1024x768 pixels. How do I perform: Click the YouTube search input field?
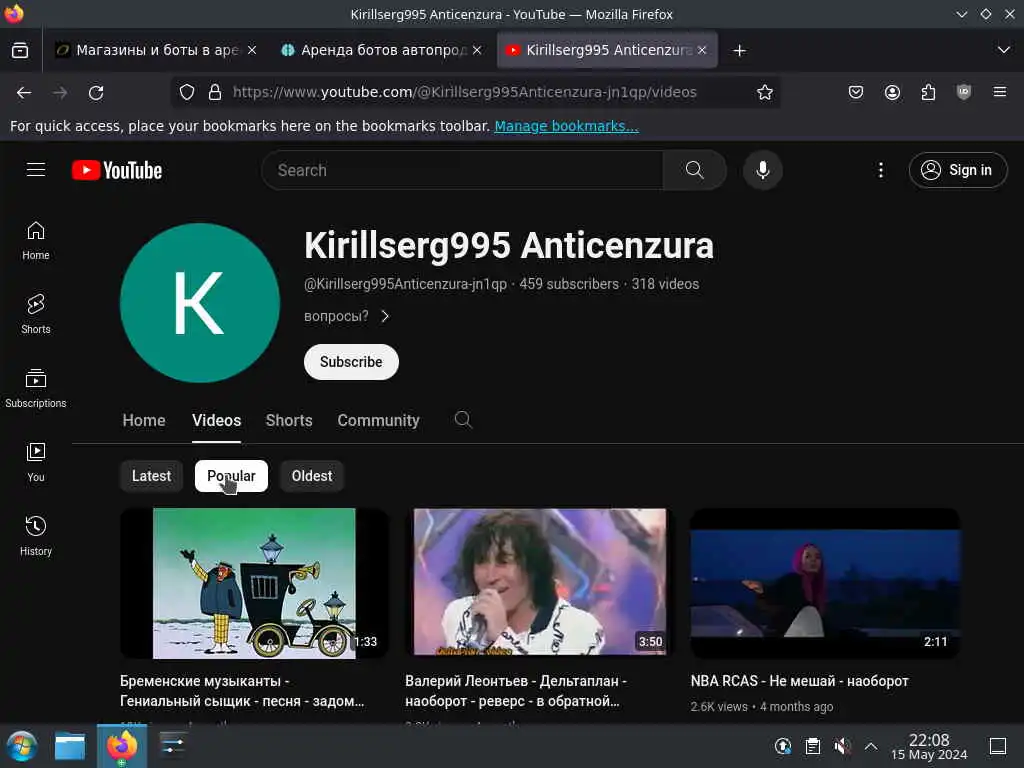462,170
